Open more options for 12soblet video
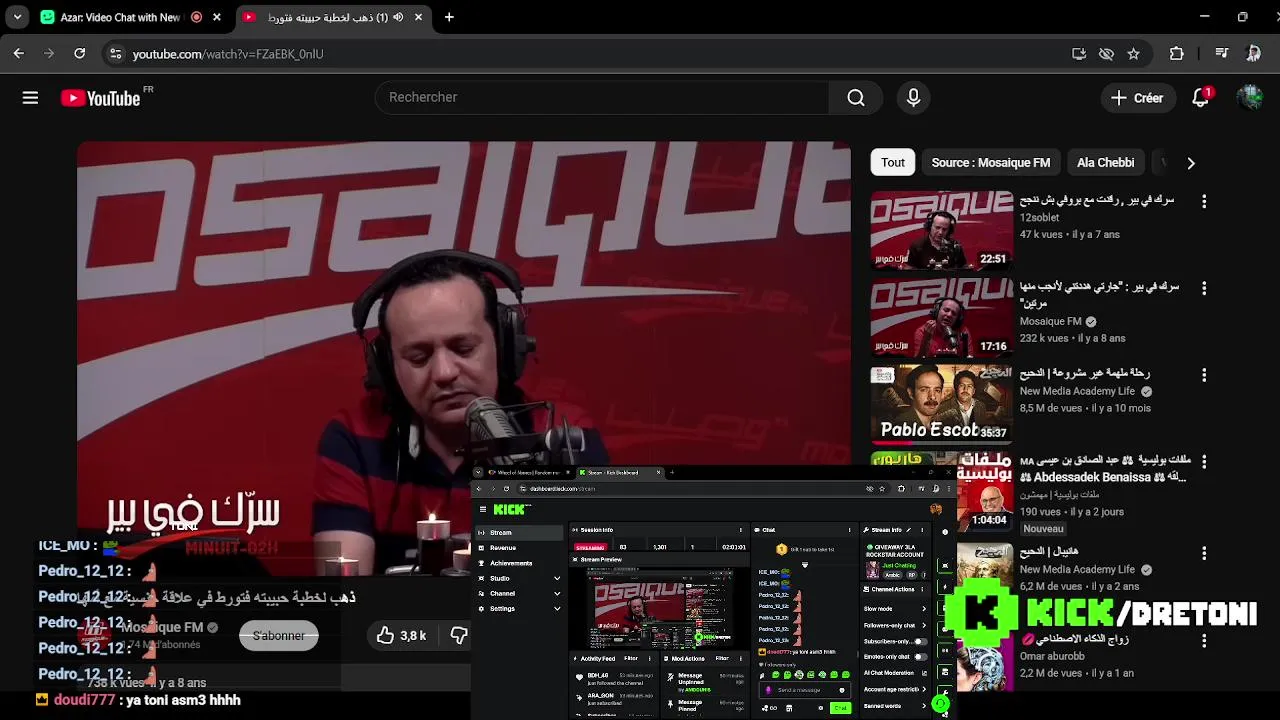Image resolution: width=1280 pixels, height=720 pixels. (1204, 201)
